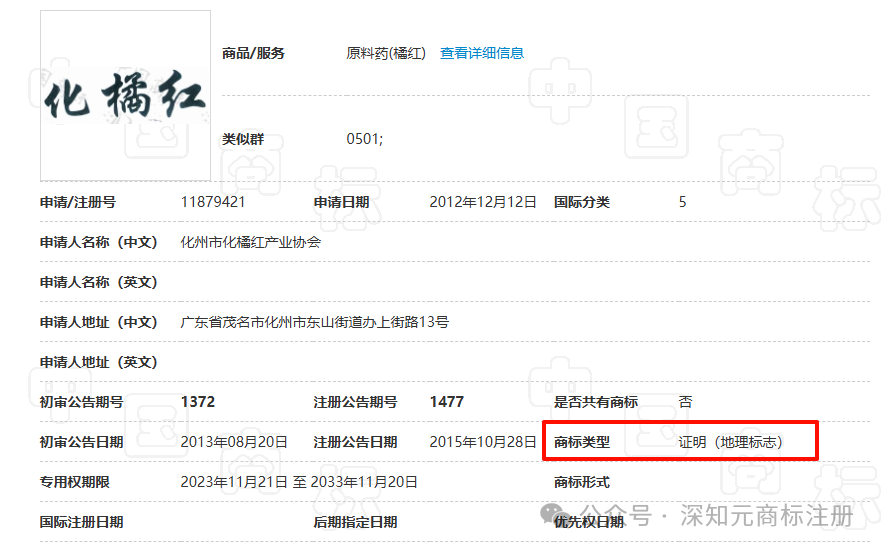Select the registration number 11879421
The height and width of the screenshot is (550, 881).
(213, 202)
